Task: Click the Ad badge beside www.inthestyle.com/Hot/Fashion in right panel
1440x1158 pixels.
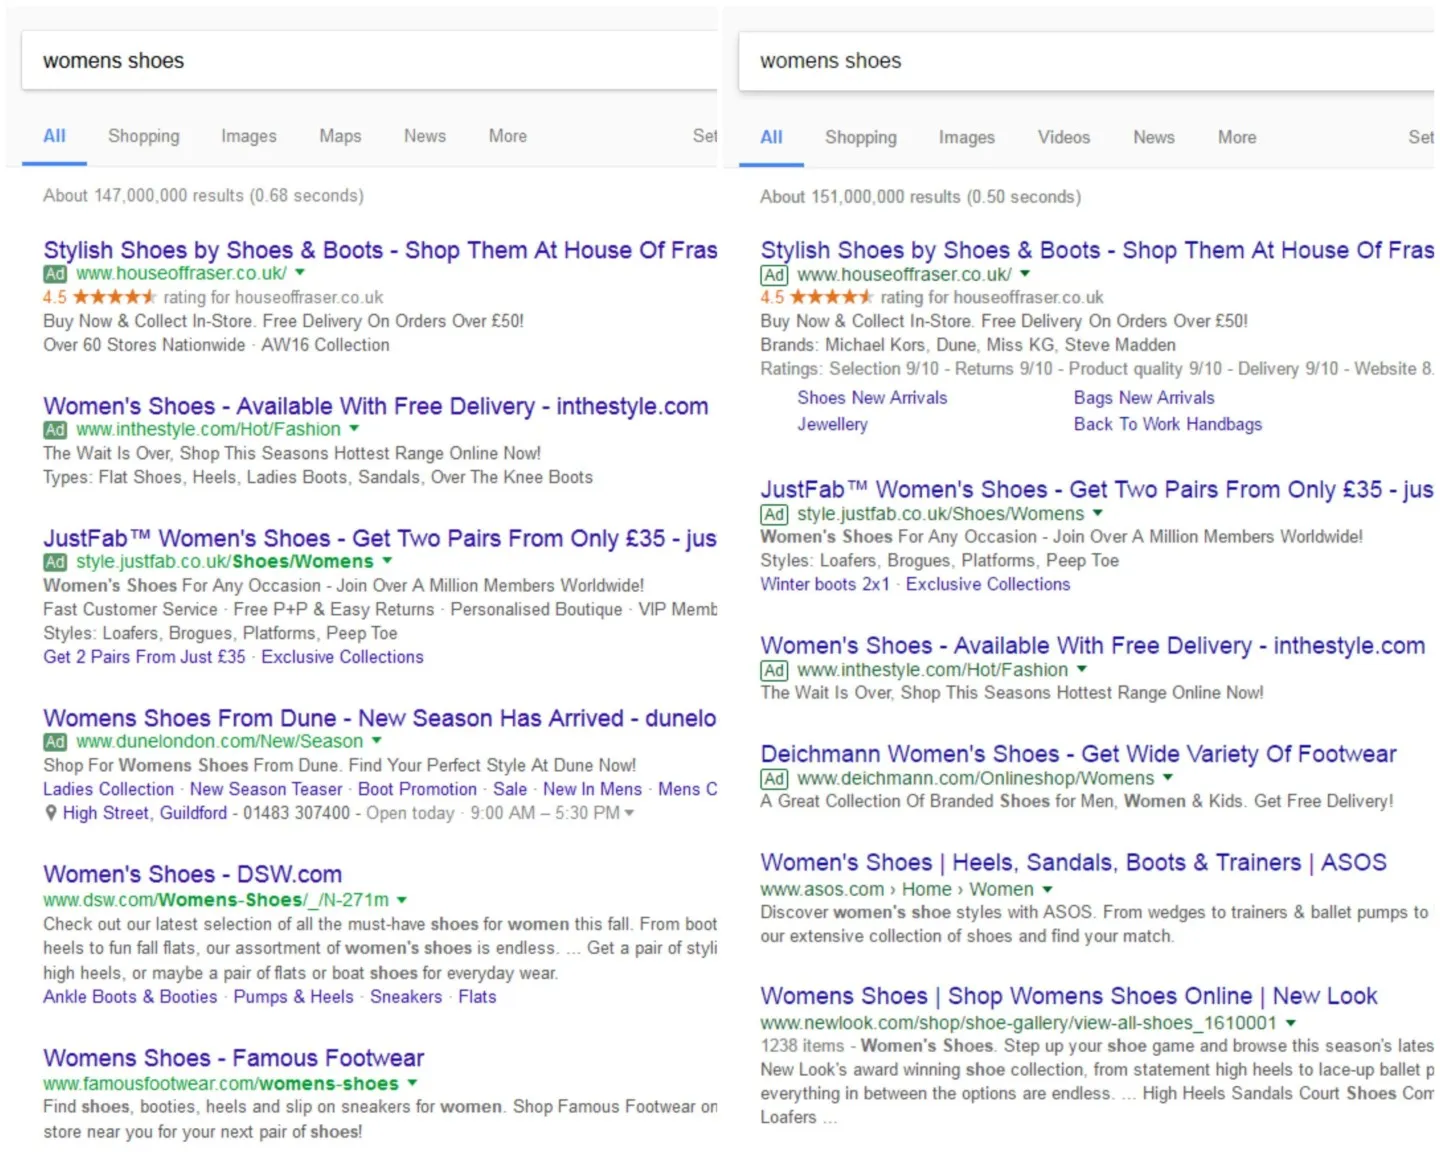Action: [774, 671]
